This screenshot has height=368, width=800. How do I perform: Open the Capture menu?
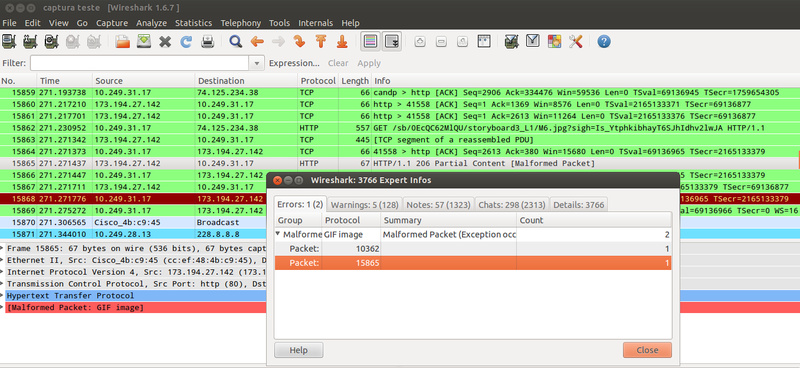point(112,23)
